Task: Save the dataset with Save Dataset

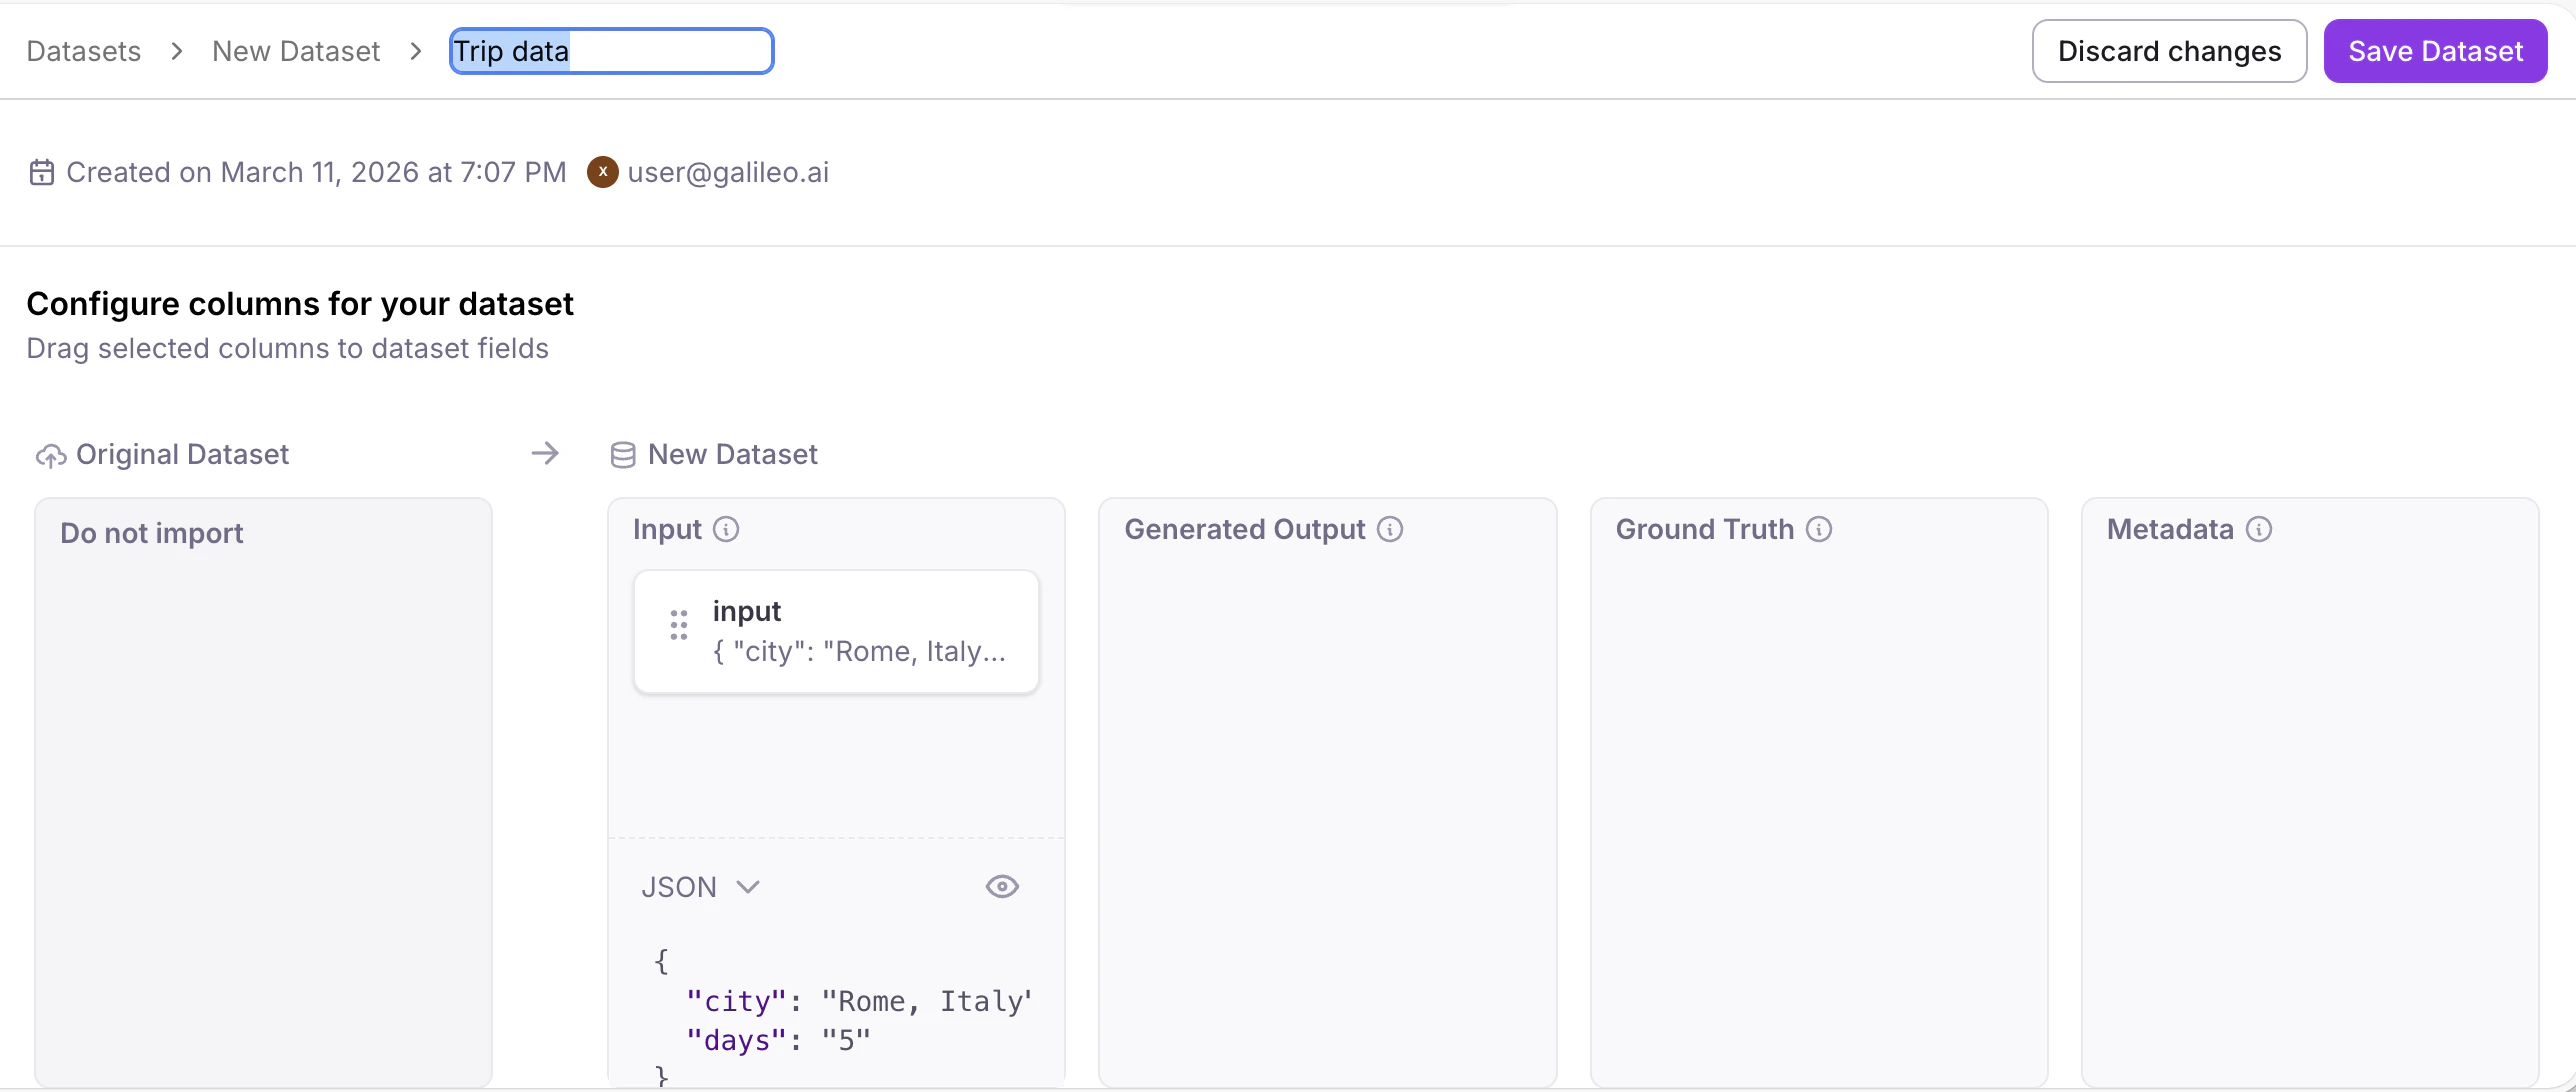Action: [x=2434, y=51]
